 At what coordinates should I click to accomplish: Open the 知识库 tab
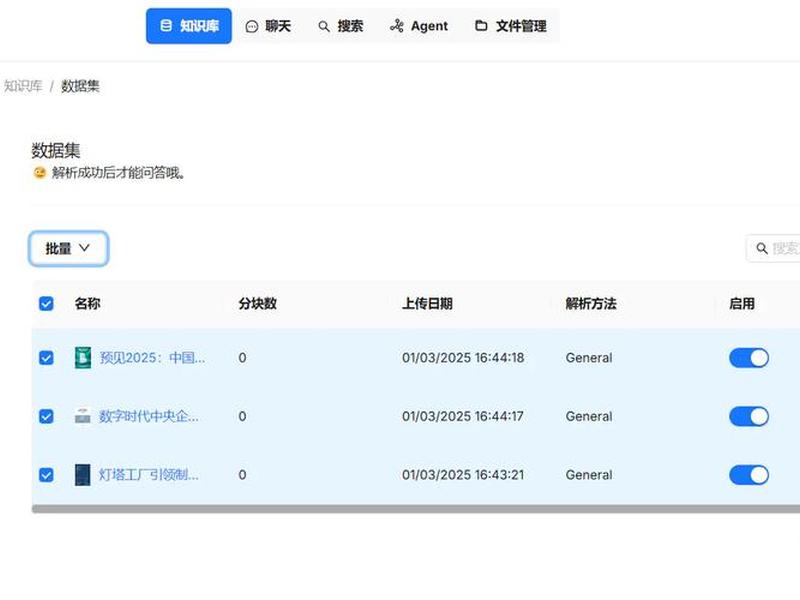(189, 26)
